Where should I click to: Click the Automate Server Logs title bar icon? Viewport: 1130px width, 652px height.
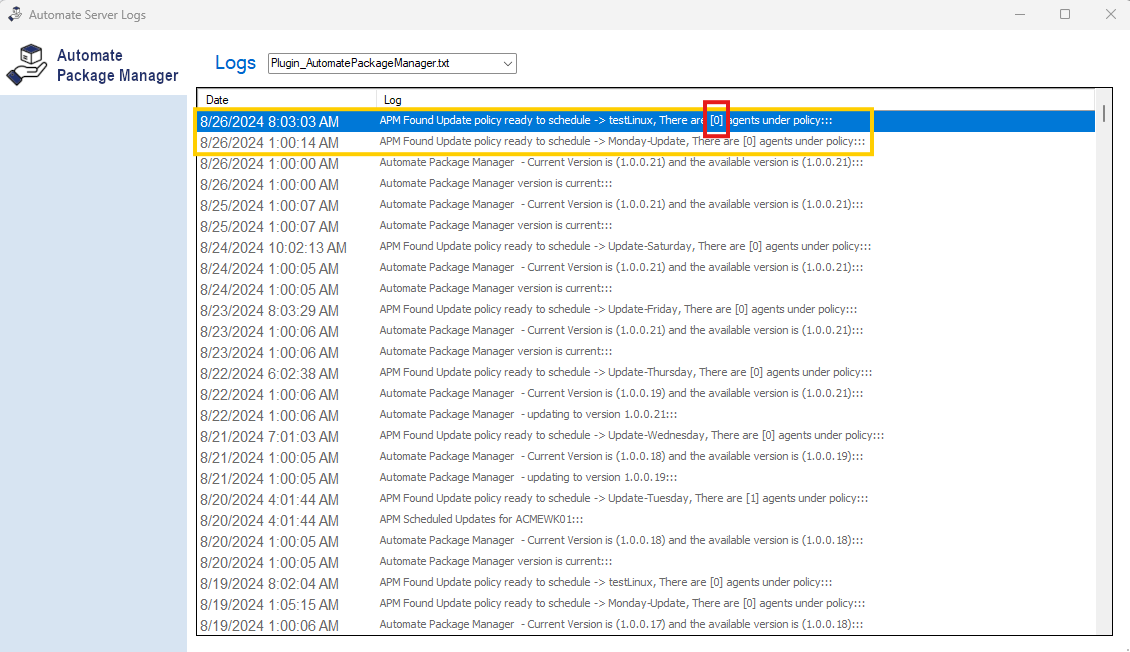(x=14, y=14)
